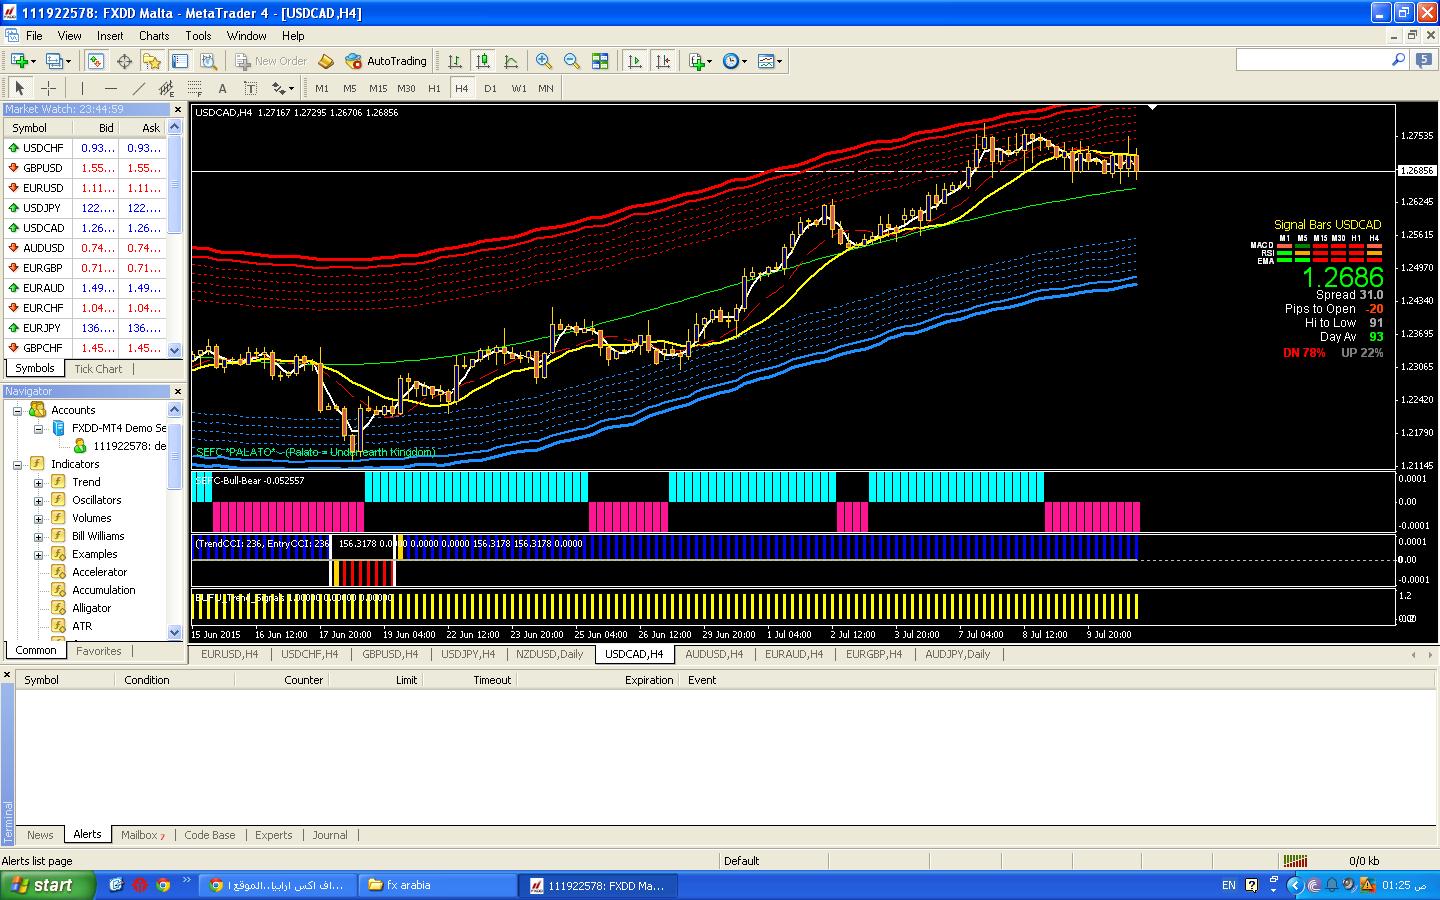
Task: Select the Vertical Line drawing tool
Action: (x=83, y=88)
